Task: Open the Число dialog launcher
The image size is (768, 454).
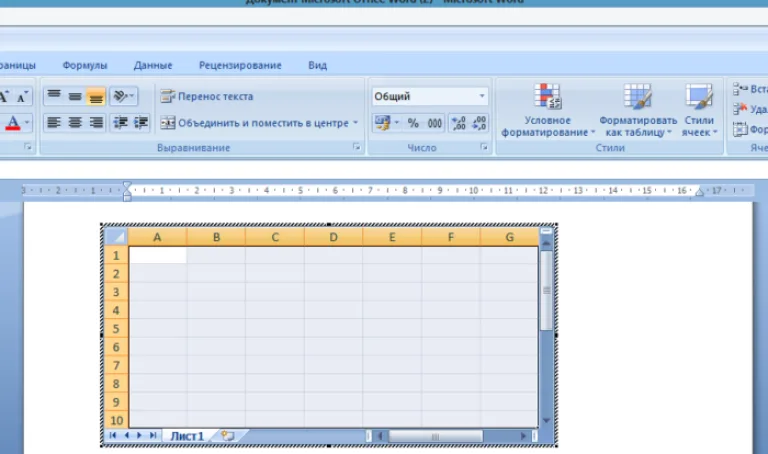Action: 484,147
